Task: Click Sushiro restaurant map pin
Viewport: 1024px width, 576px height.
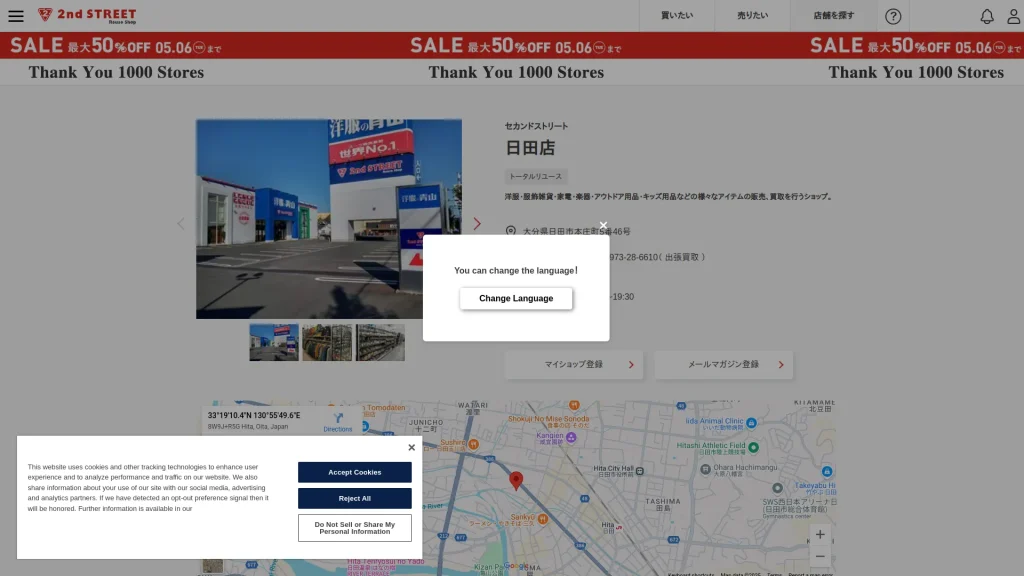Action: 473,444
